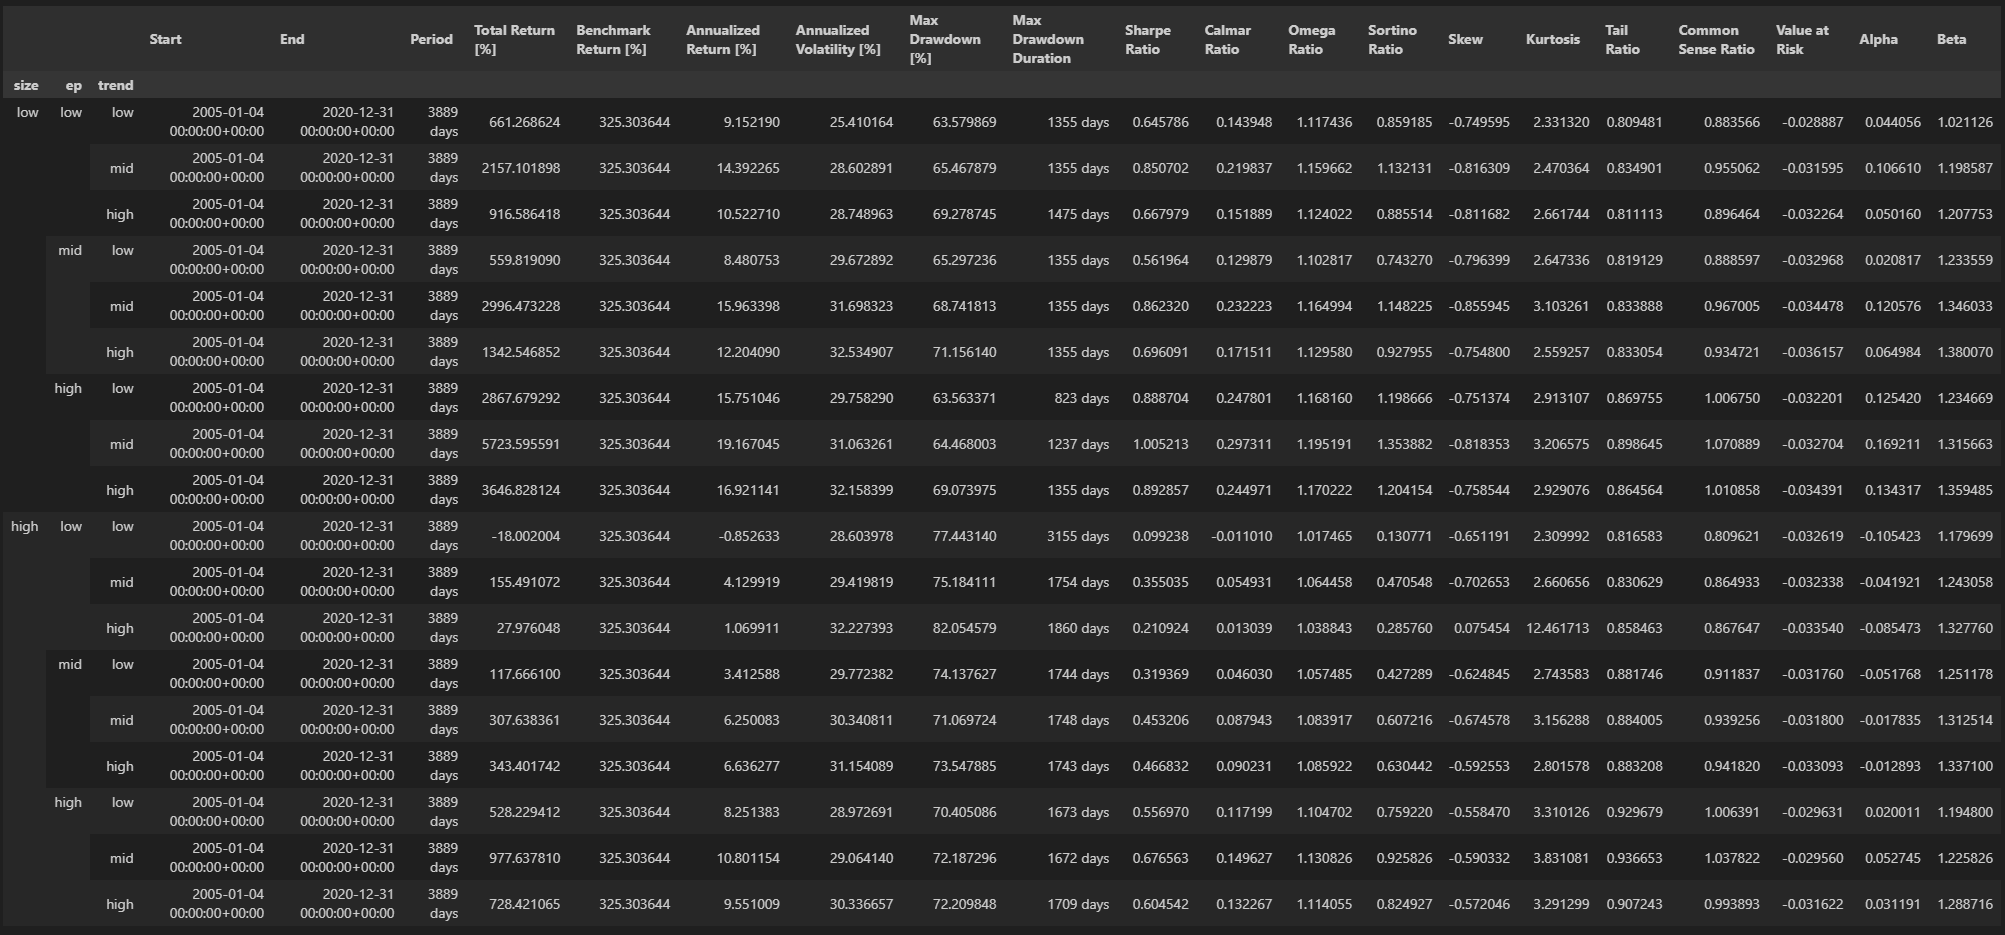
Task: Select kurtosis value 12.461713
Action: coord(1558,628)
